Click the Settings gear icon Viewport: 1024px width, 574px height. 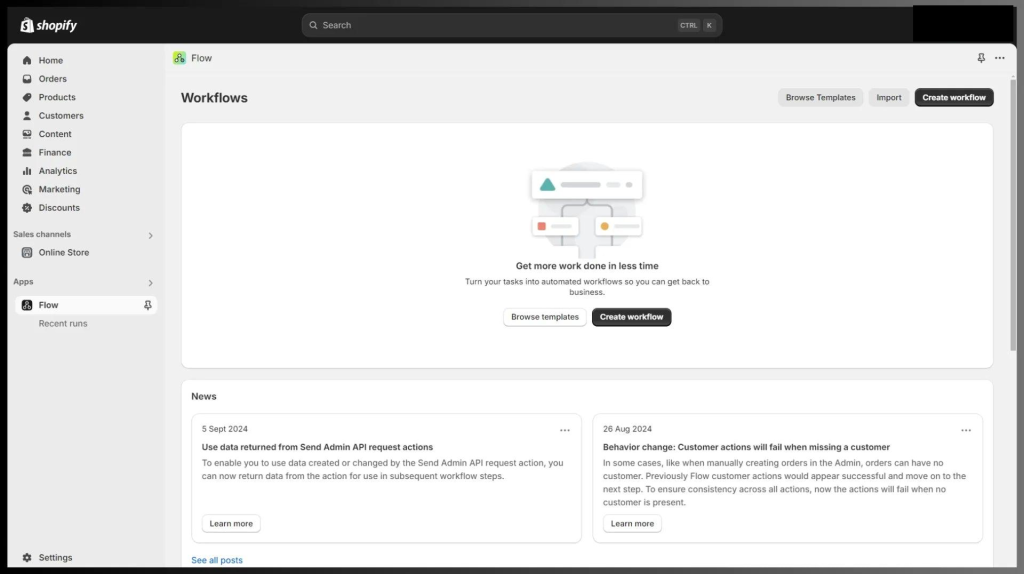click(x=27, y=558)
